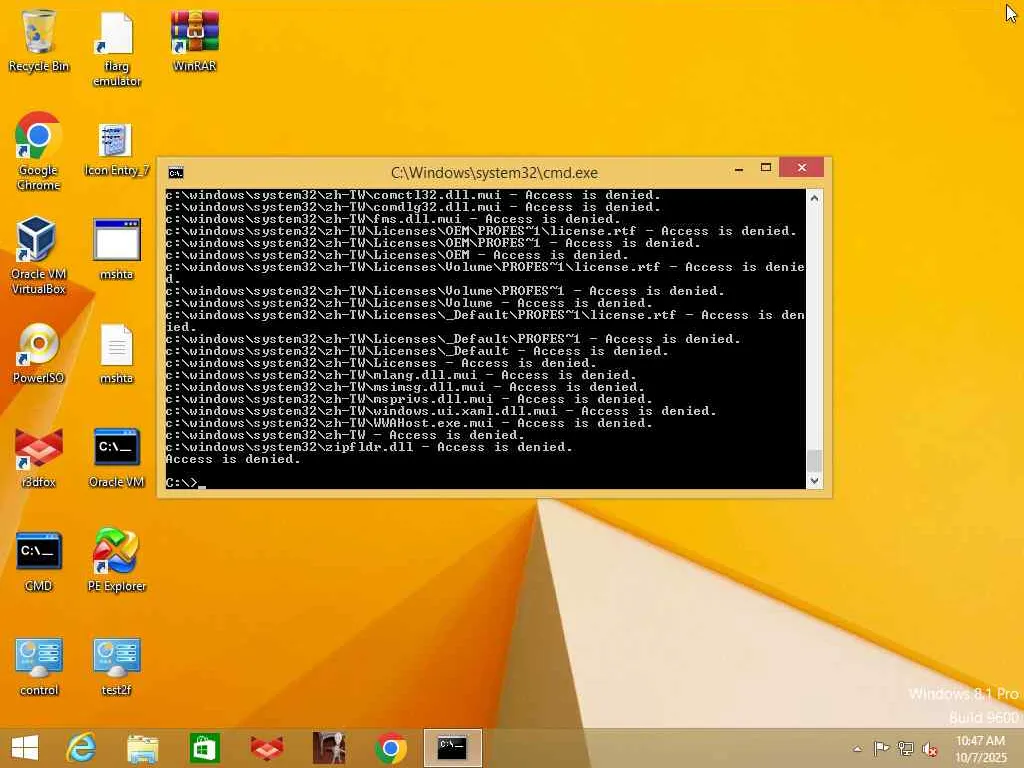Maximize the cmd.exe window
1024x768 pixels.
click(766, 168)
